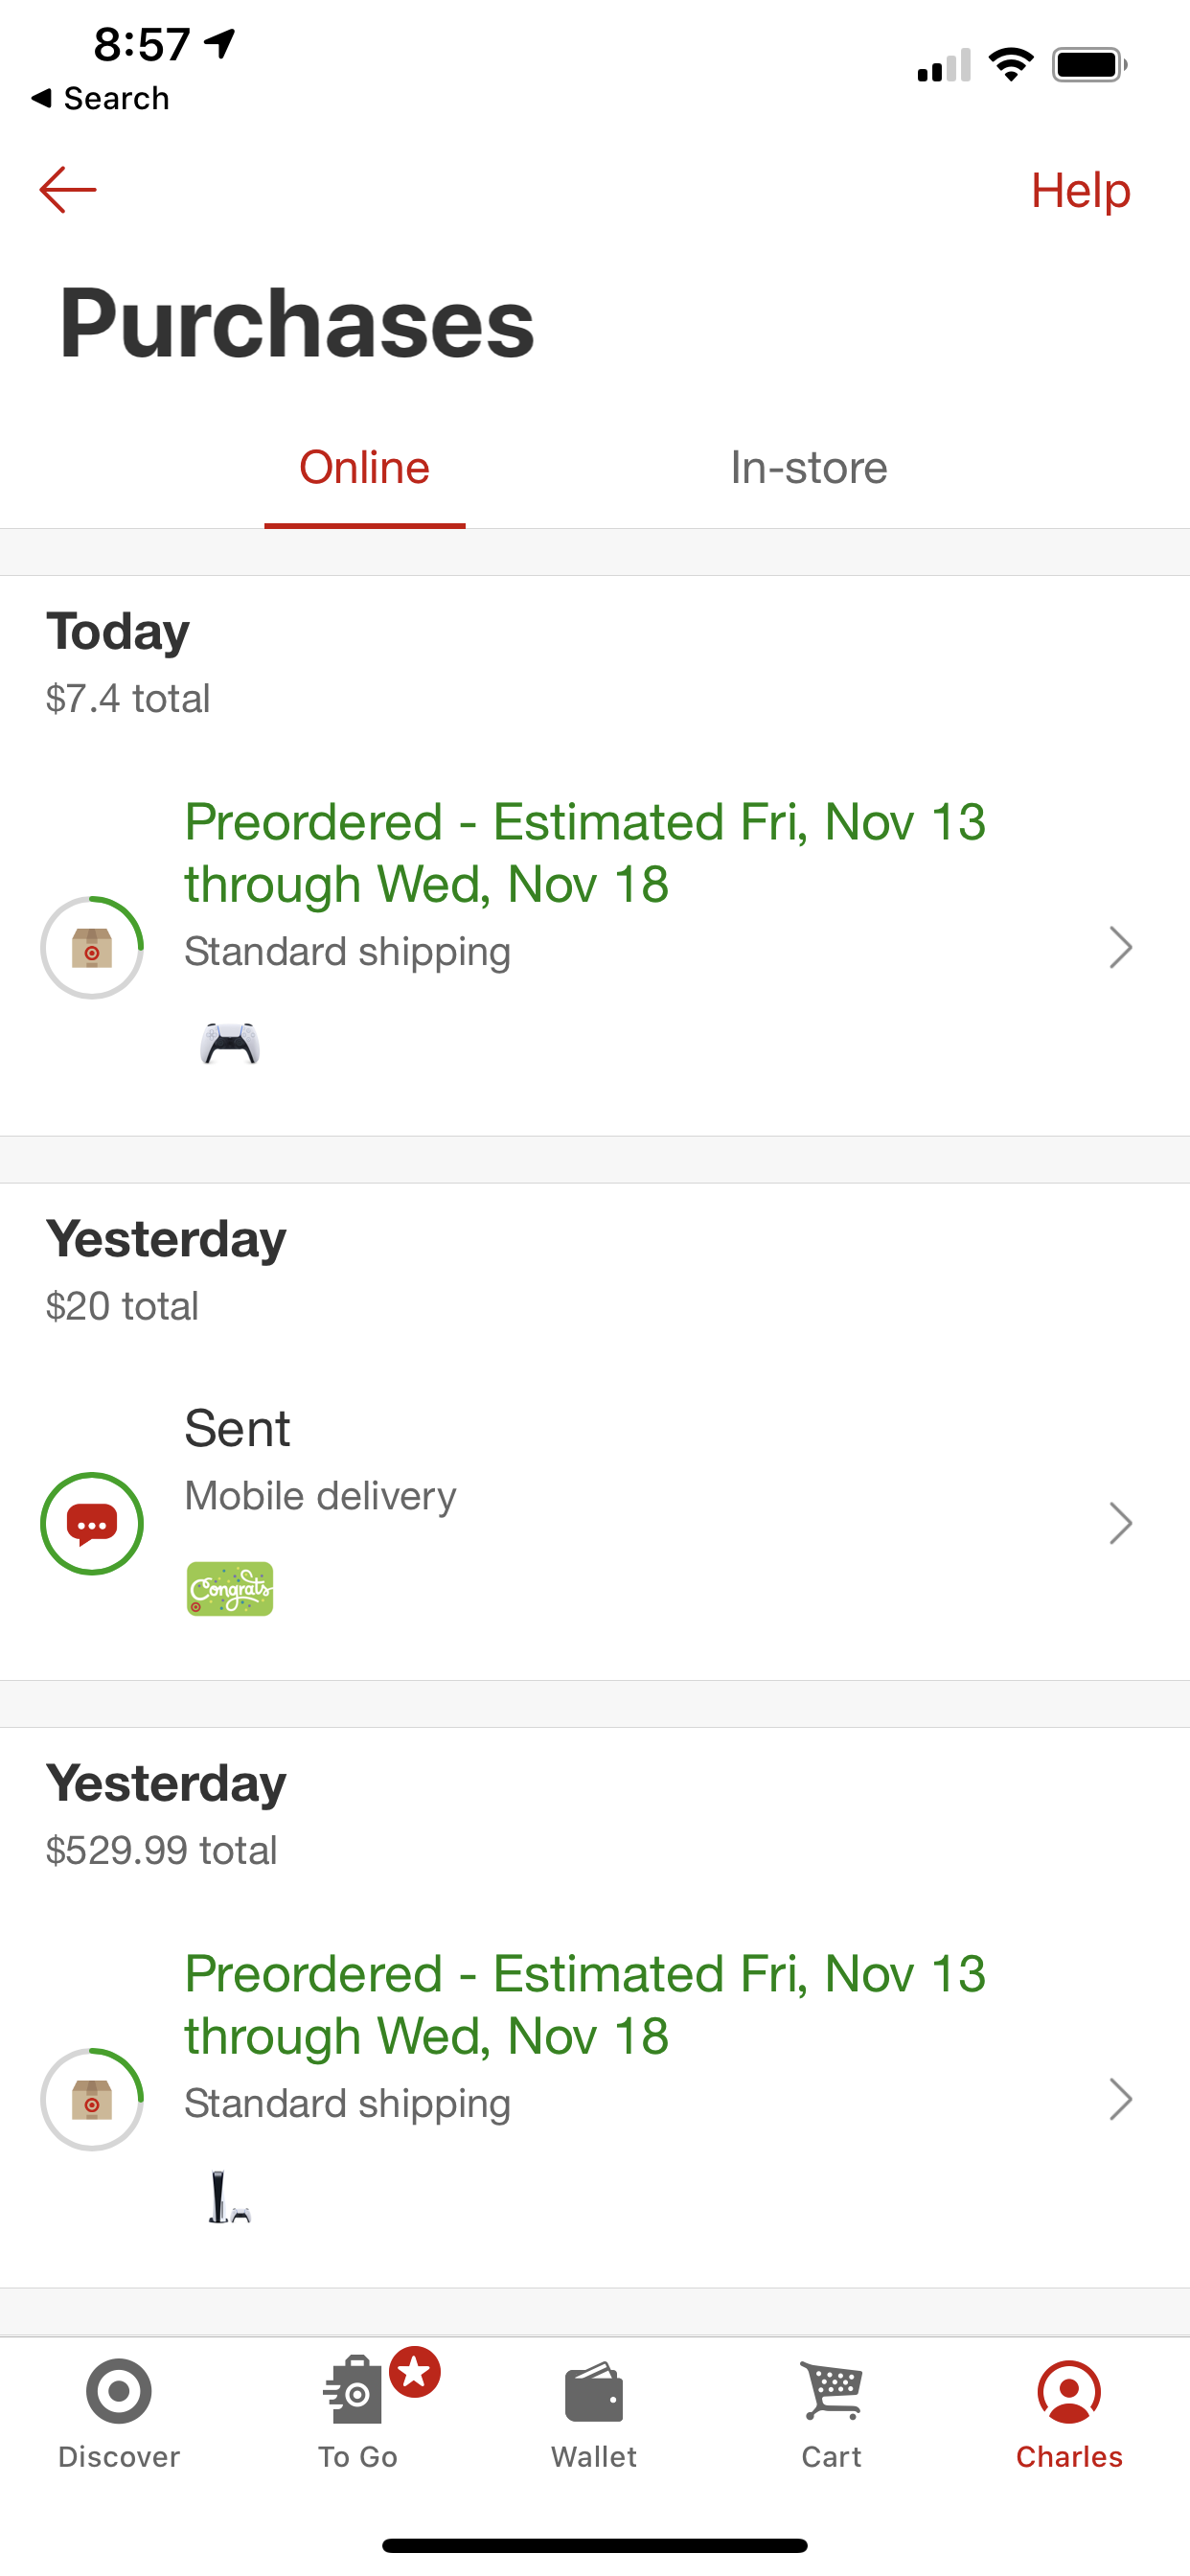Tap the red back arrow icon
The height and width of the screenshot is (2576, 1190).
68,190
